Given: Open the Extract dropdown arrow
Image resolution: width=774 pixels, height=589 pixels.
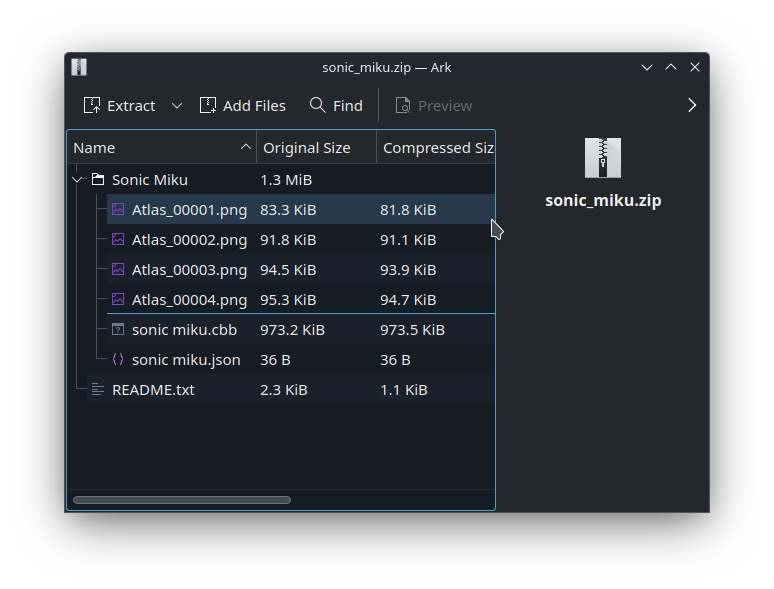Looking at the screenshot, I should pos(177,106).
